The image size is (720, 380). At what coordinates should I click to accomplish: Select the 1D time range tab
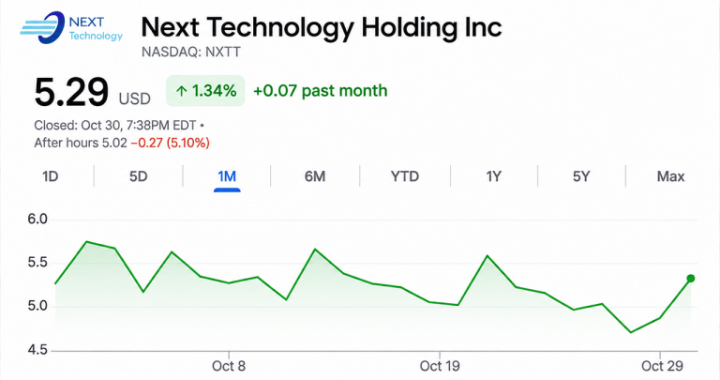(x=50, y=177)
